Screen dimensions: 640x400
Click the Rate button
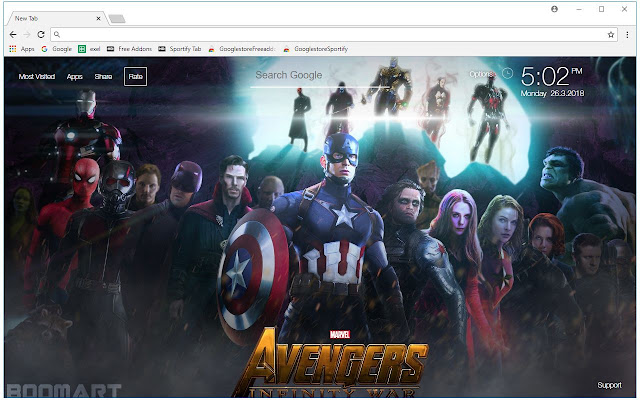click(x=136, y=76)
